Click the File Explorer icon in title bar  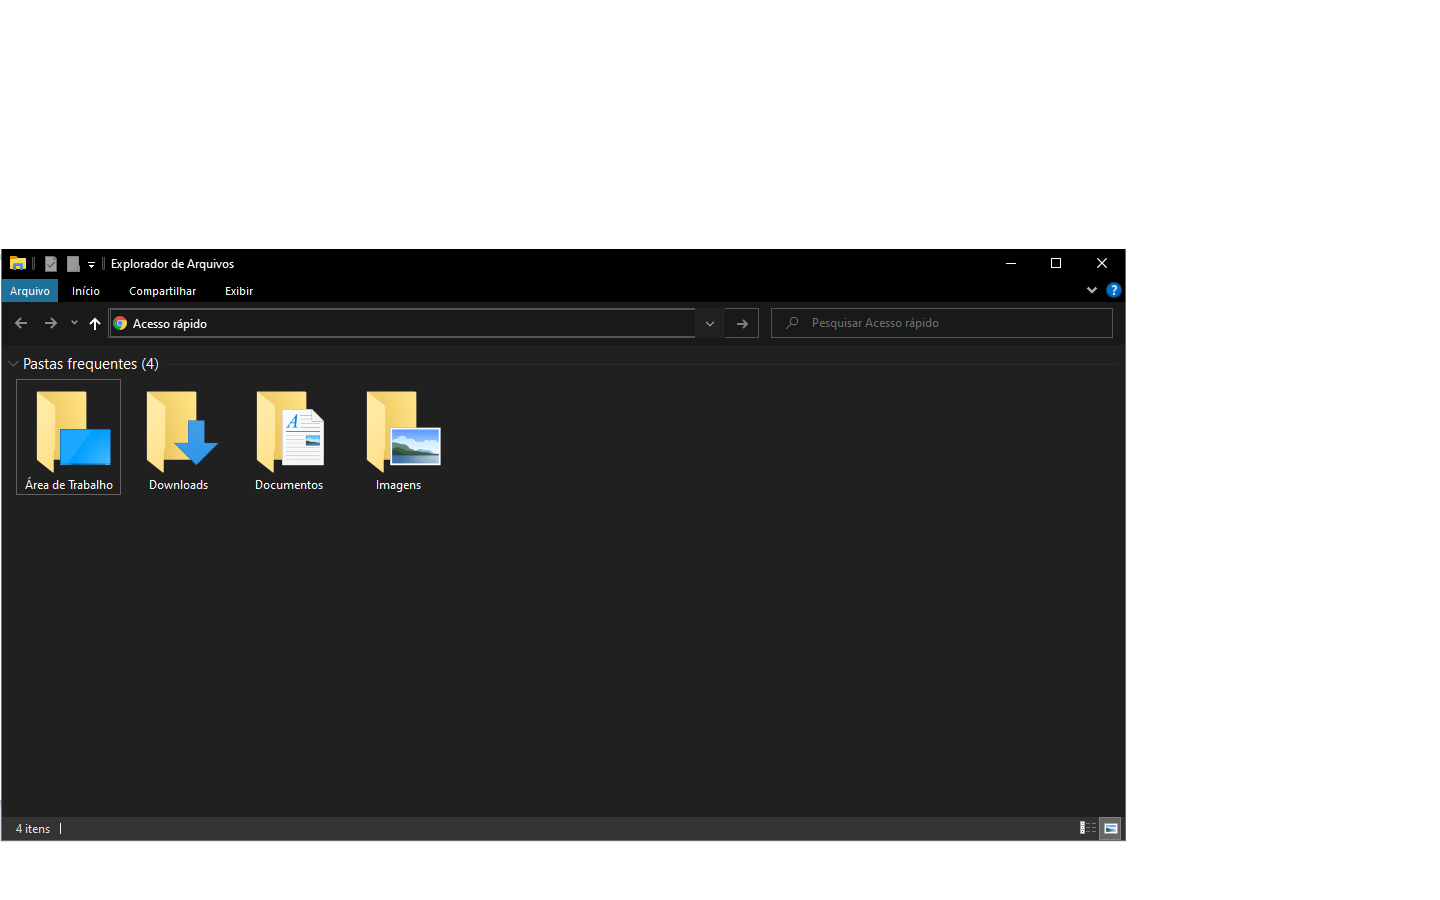pyautogui.click(x=18, y=264)
